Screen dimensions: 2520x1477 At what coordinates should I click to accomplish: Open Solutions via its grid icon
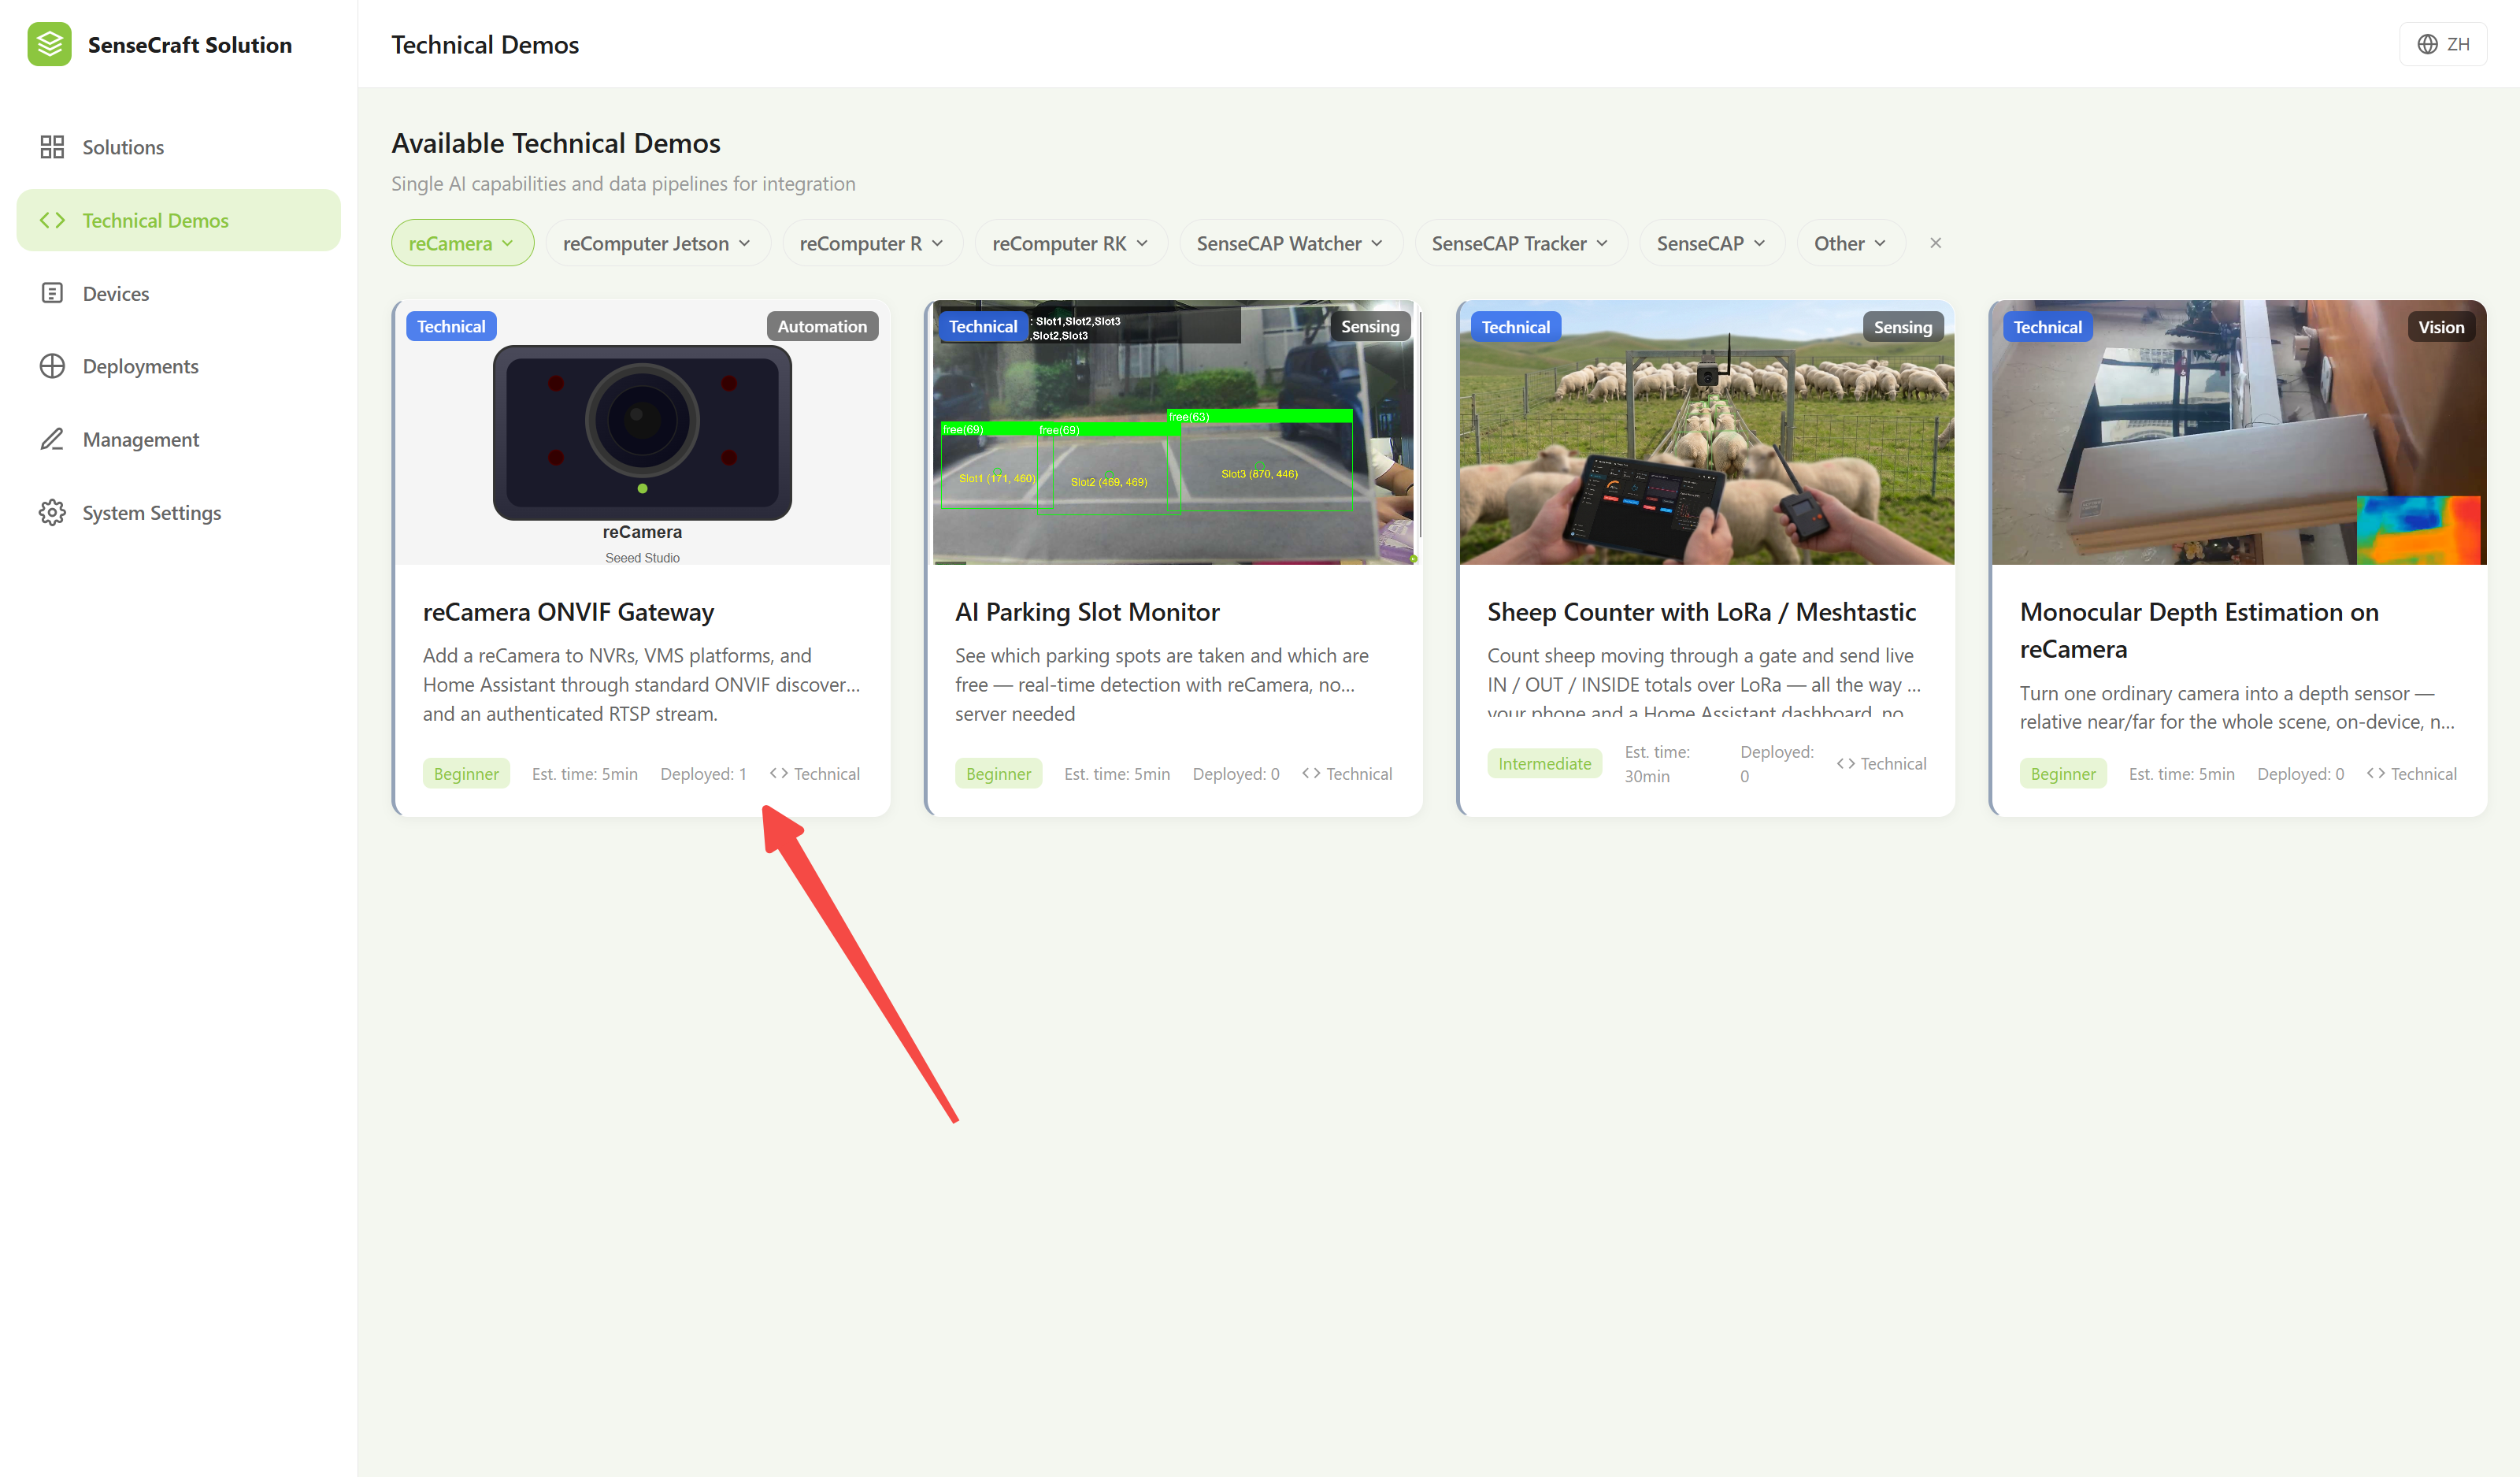pos(52,147)
